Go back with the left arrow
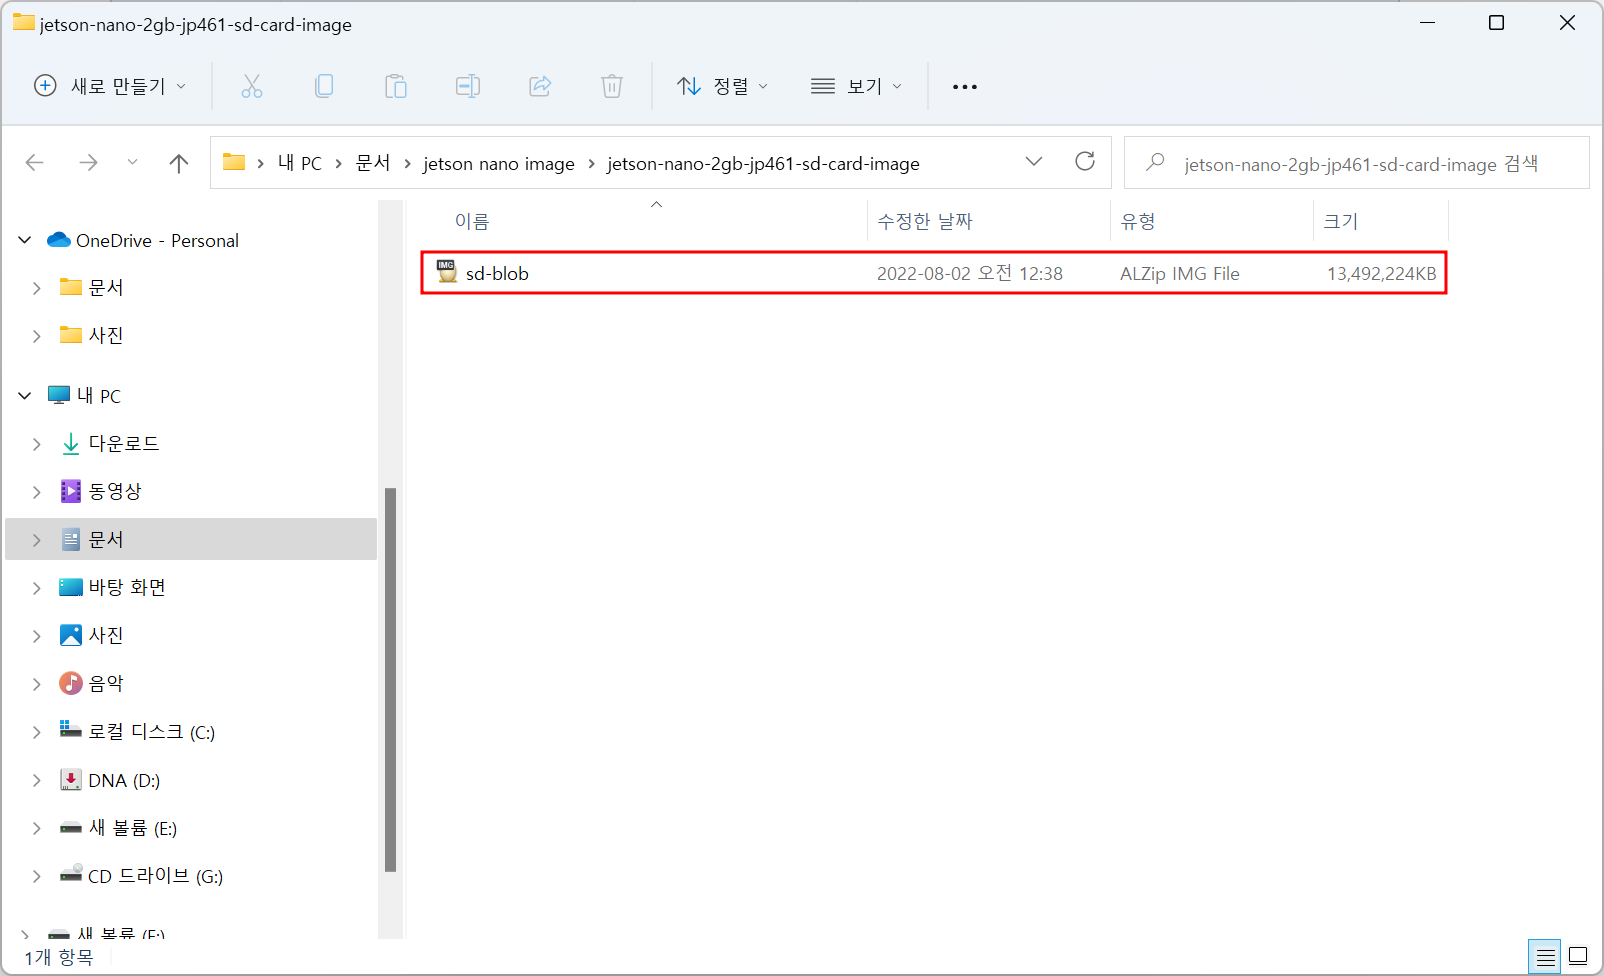 [35, 162]
